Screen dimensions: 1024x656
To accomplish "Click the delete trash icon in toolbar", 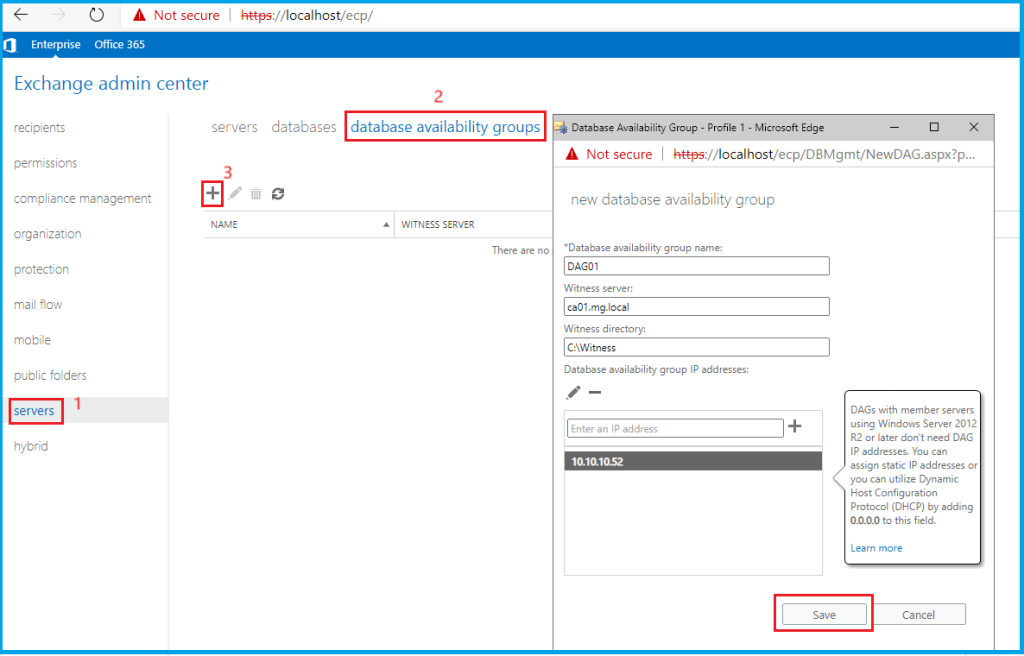I will tap(256, 193).
